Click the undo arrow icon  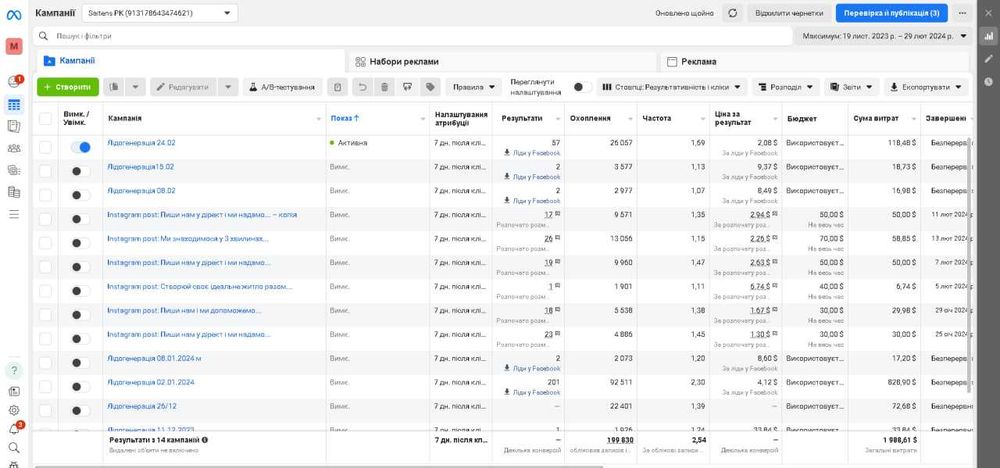362,87
